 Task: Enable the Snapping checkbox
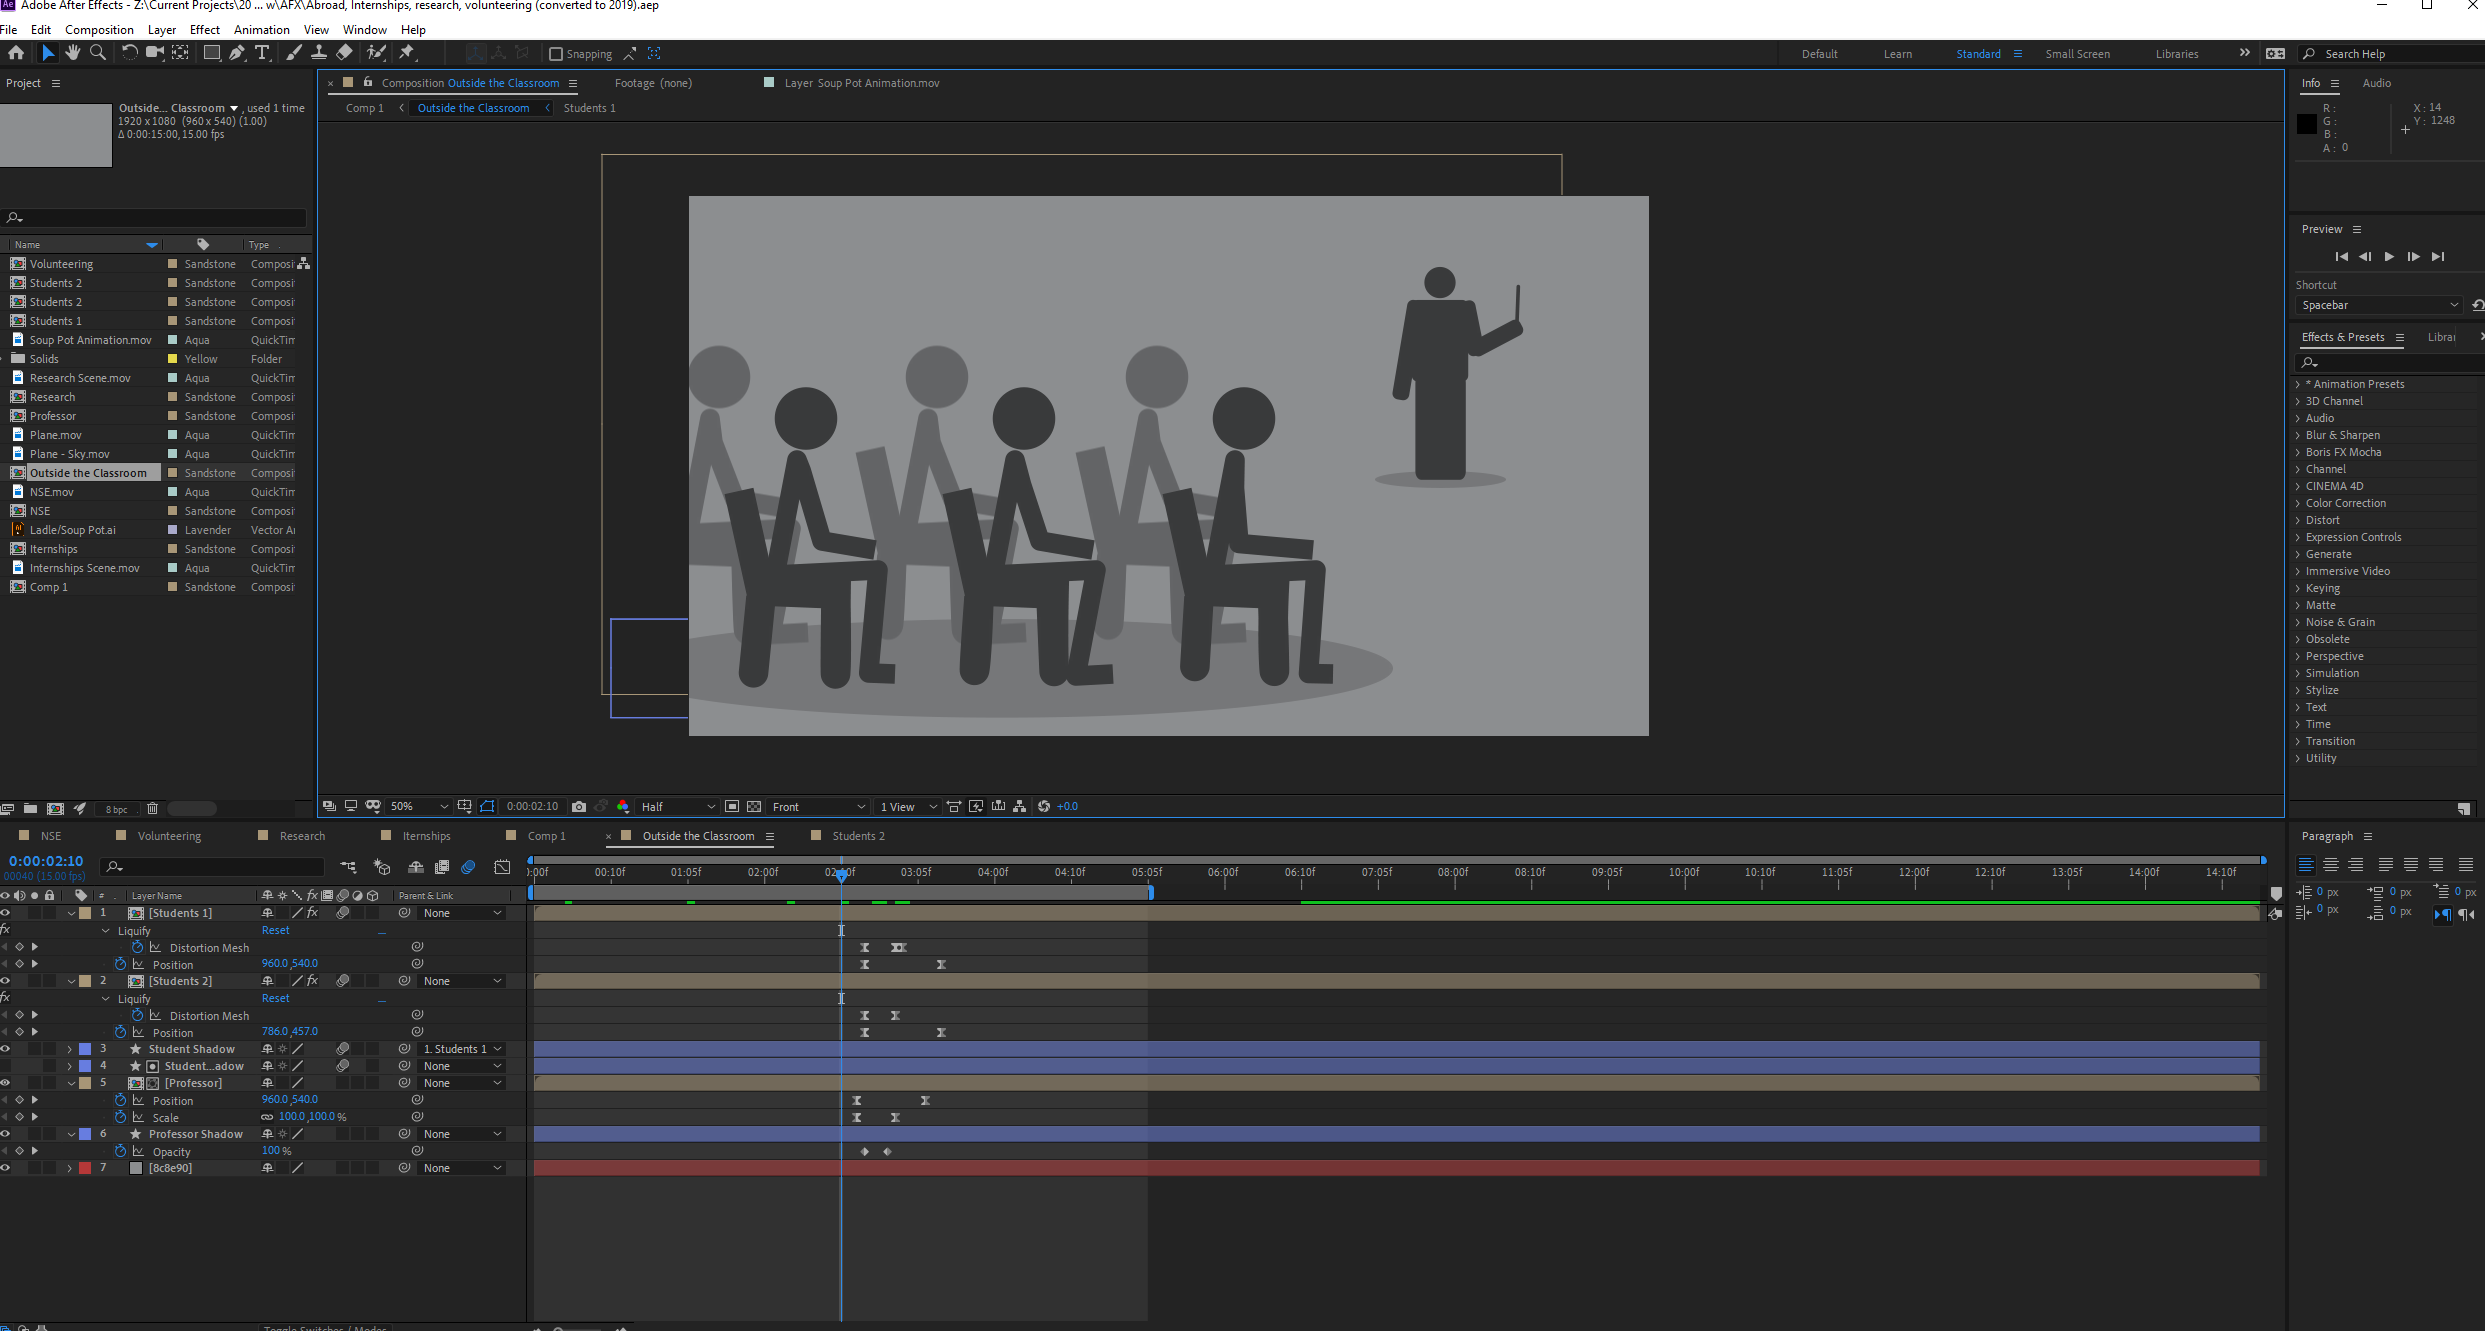tap(556, 54)
